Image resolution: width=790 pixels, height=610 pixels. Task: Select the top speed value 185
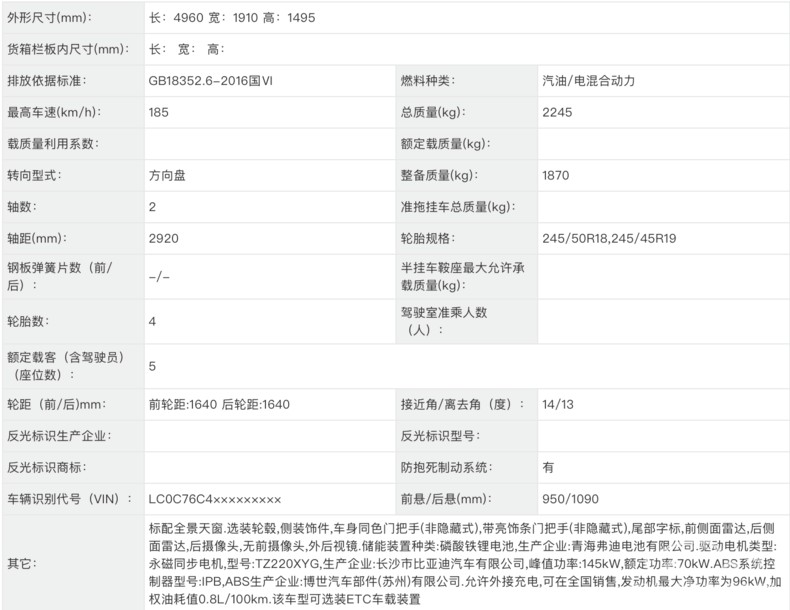point(159,112)
